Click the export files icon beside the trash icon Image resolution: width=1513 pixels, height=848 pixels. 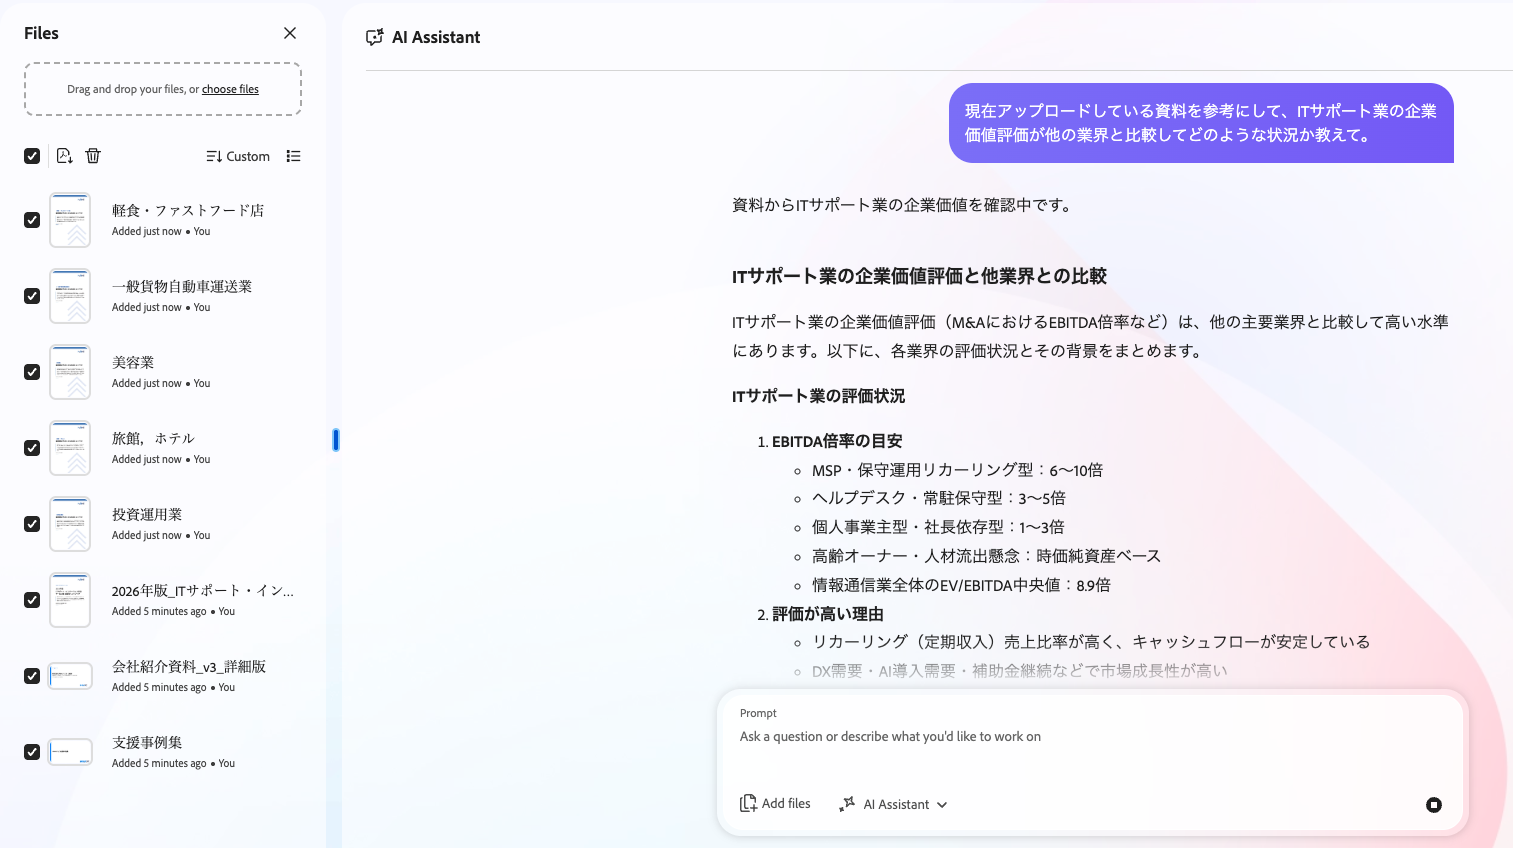65,156
